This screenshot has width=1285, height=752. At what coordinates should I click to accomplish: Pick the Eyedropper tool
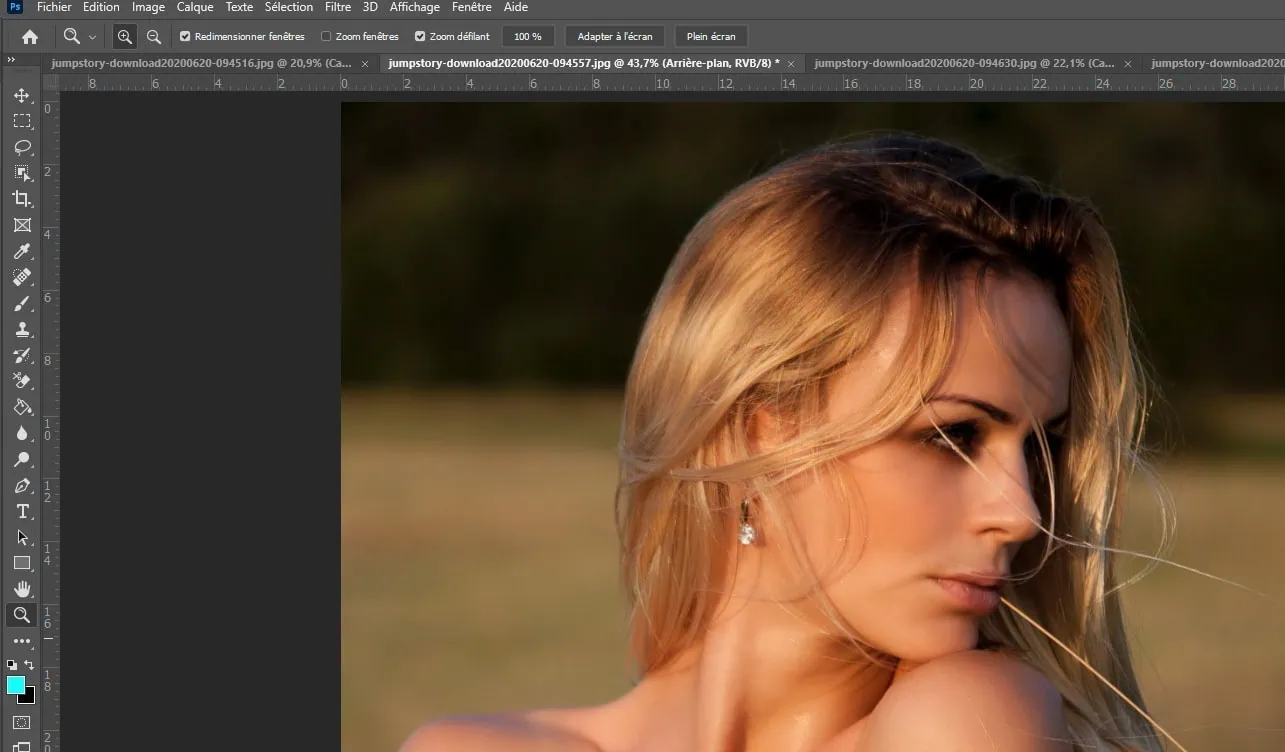22,251
